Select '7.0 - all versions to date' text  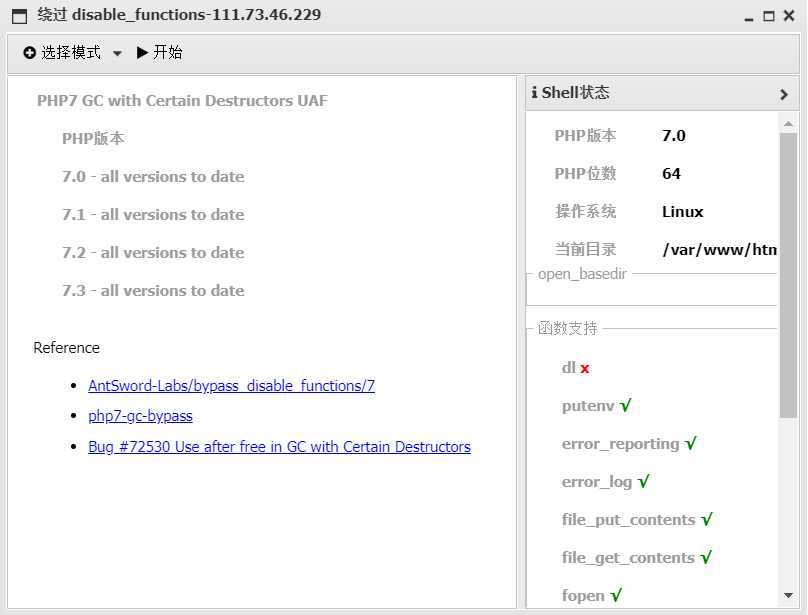[153, 177]
